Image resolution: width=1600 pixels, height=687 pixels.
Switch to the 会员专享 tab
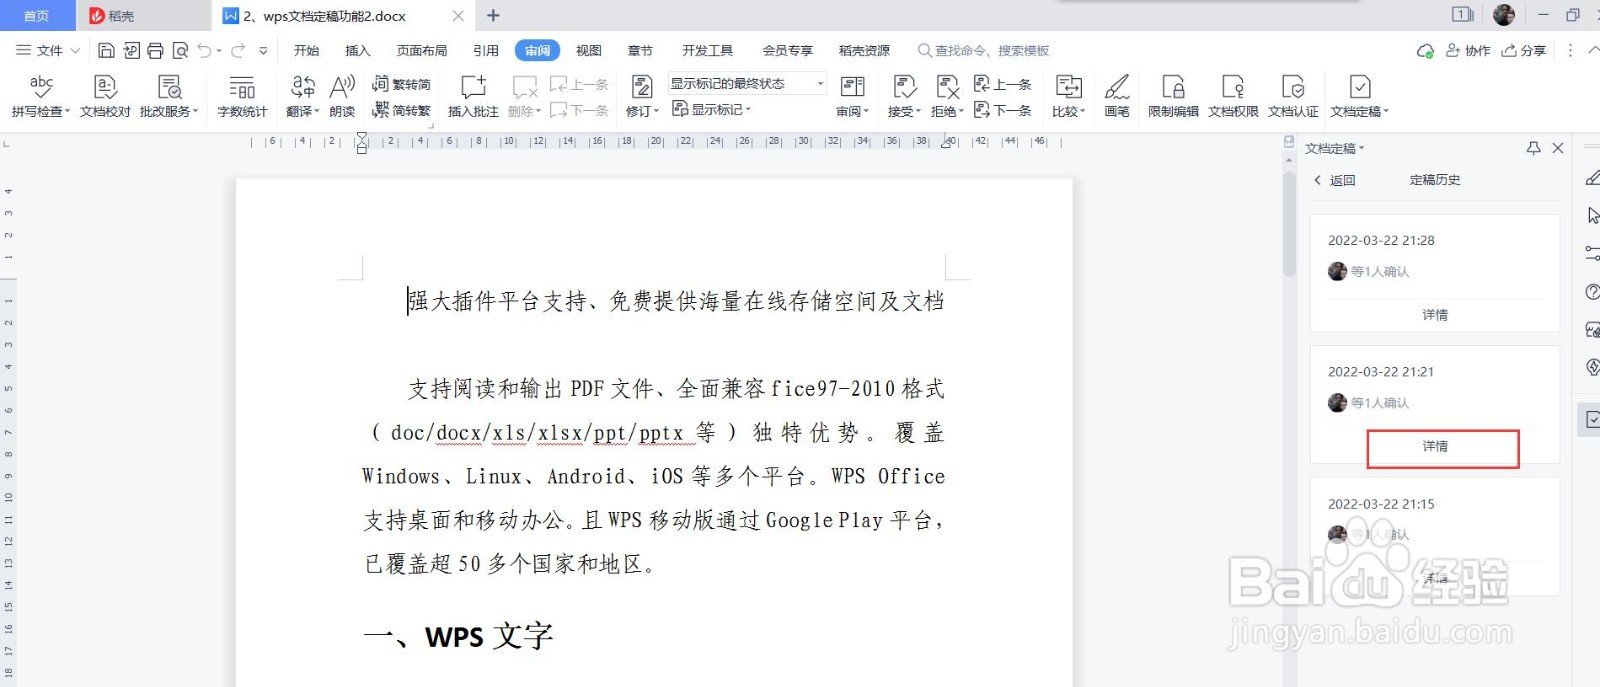coord(787,50)
